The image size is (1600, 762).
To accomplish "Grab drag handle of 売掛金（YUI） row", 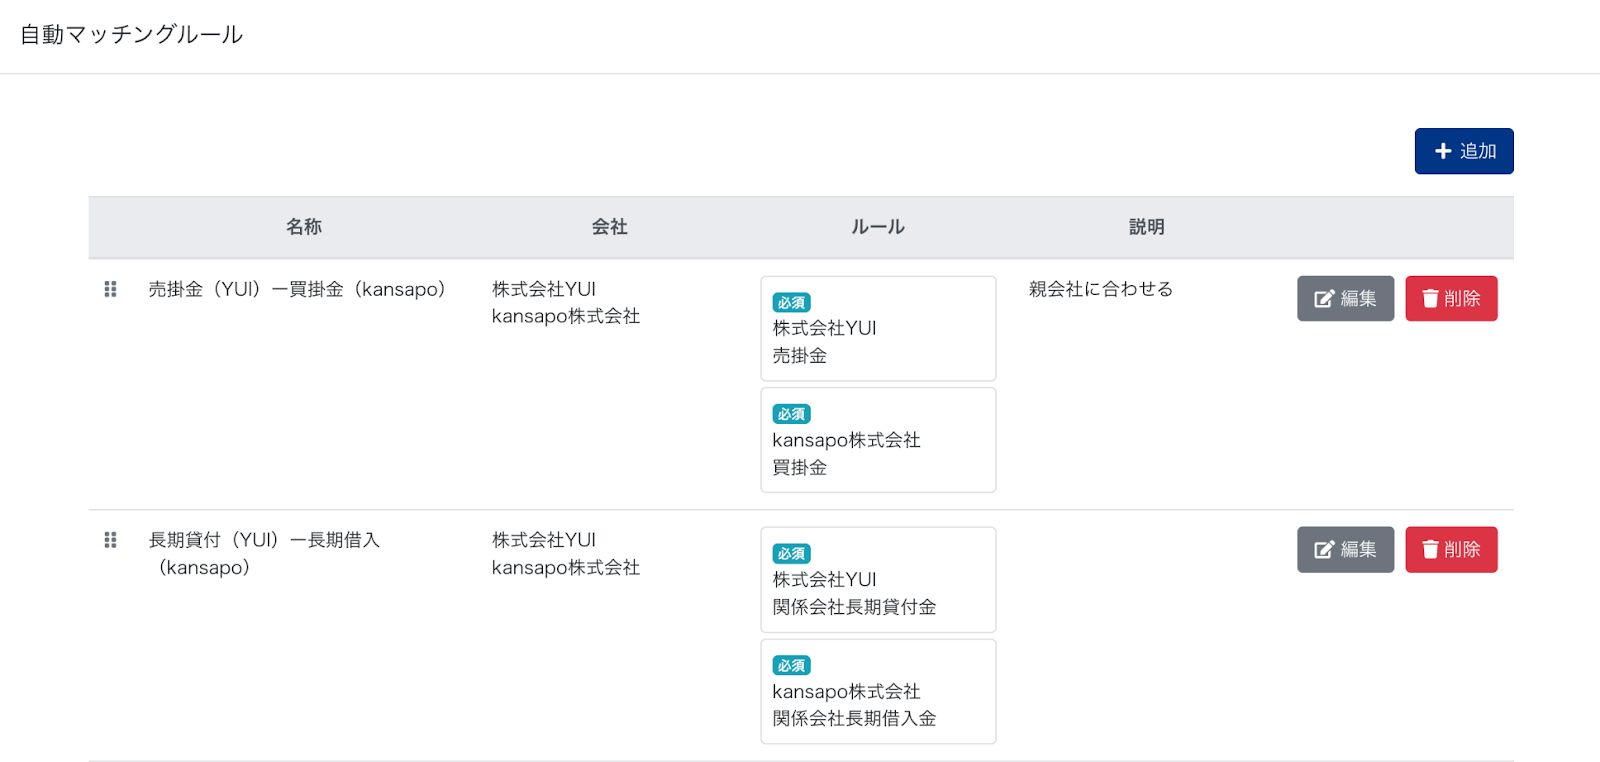I will [111, 289].
